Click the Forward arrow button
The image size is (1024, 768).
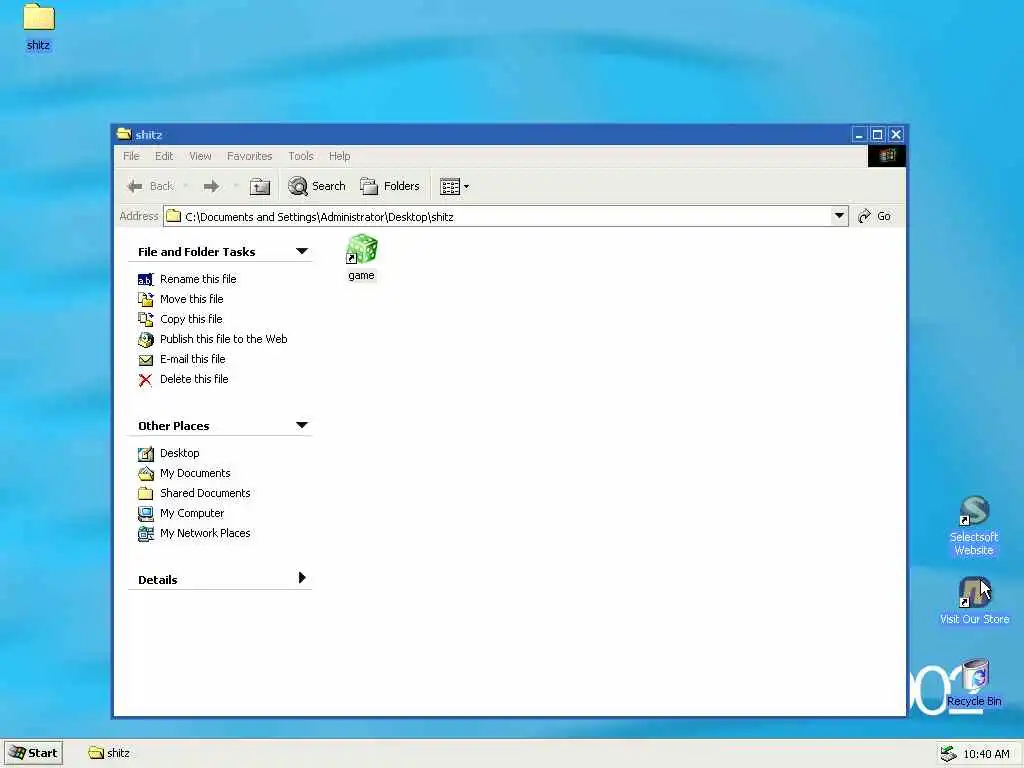[211, 186]
